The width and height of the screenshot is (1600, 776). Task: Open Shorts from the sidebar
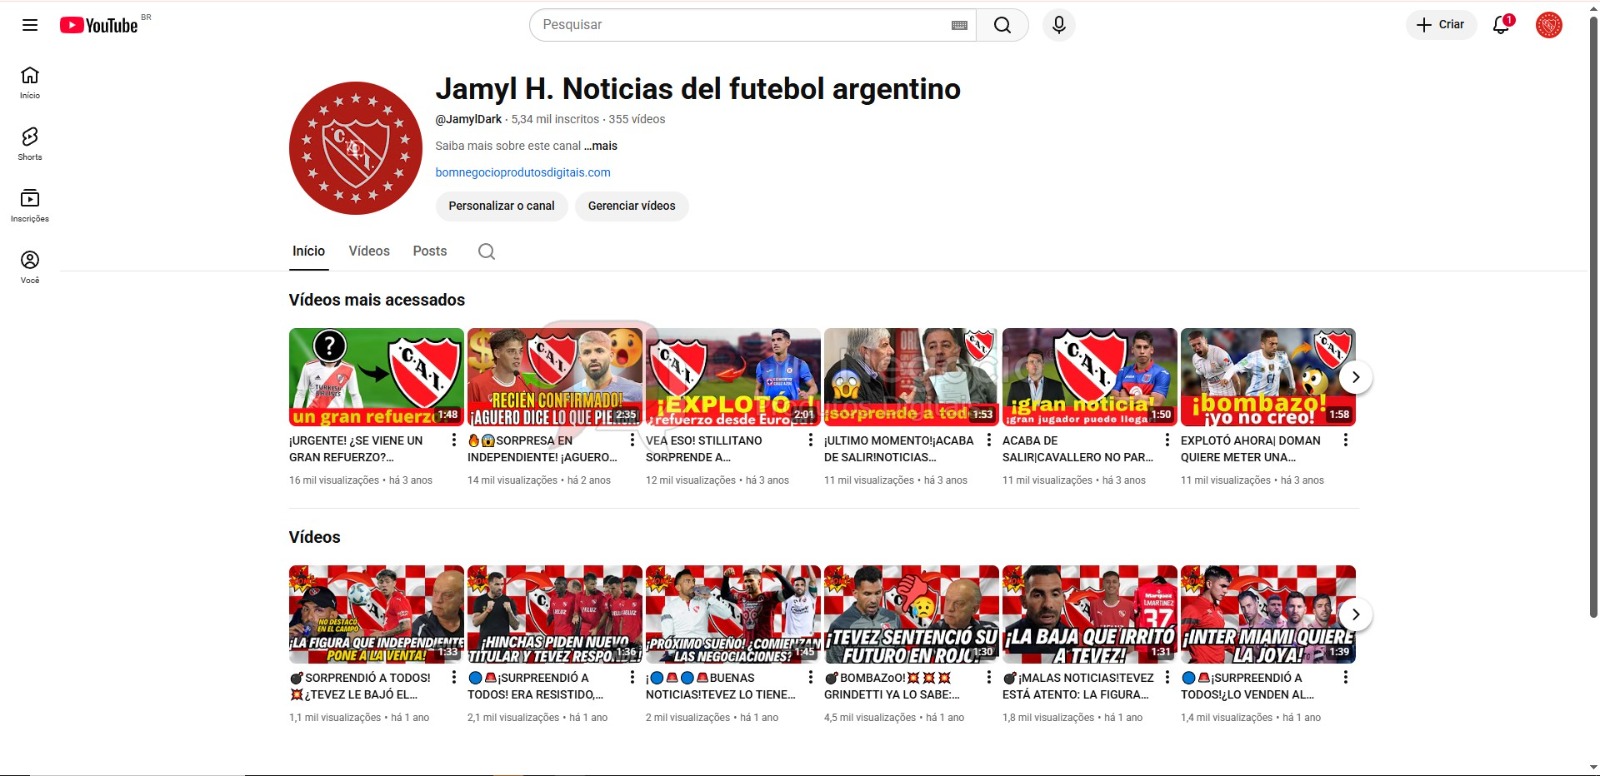click(30, 144)
